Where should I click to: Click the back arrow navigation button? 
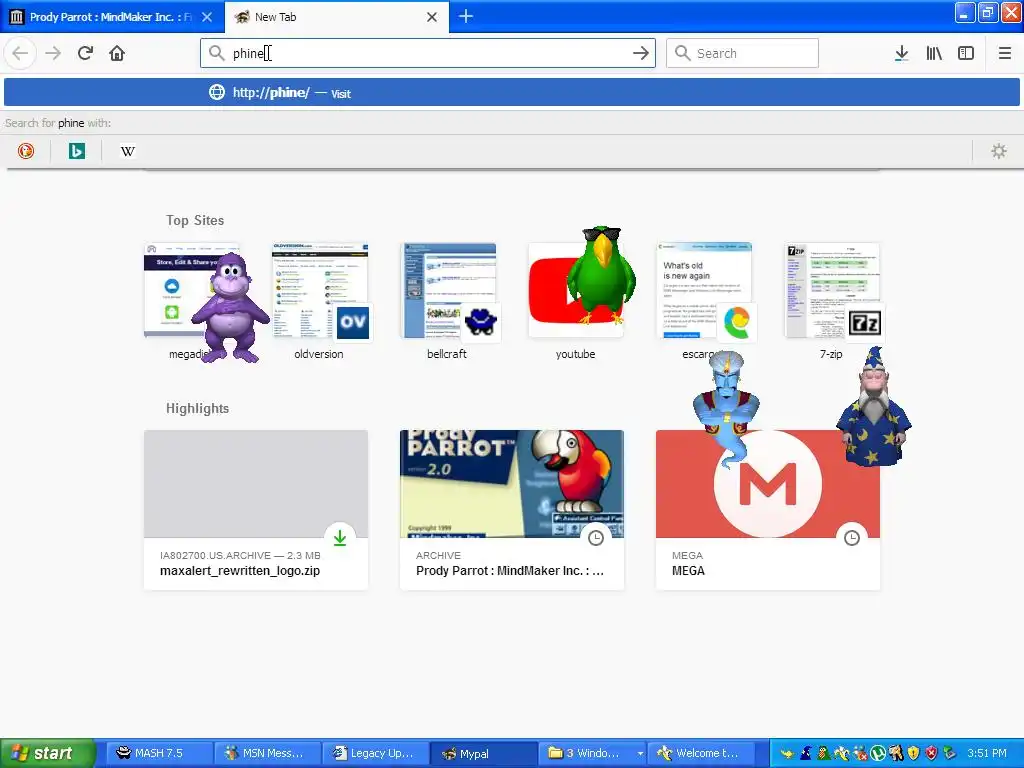point(20,53)
